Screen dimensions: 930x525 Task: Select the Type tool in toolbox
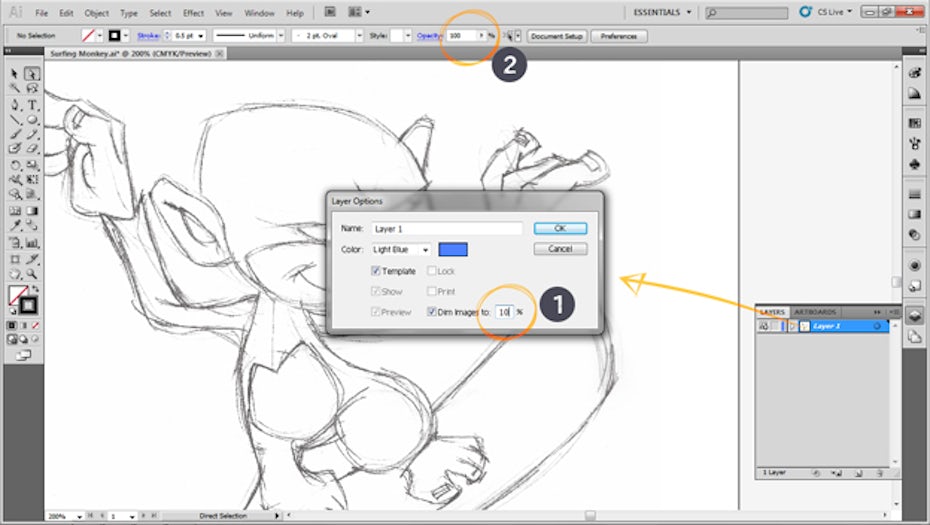click(33, 104)
